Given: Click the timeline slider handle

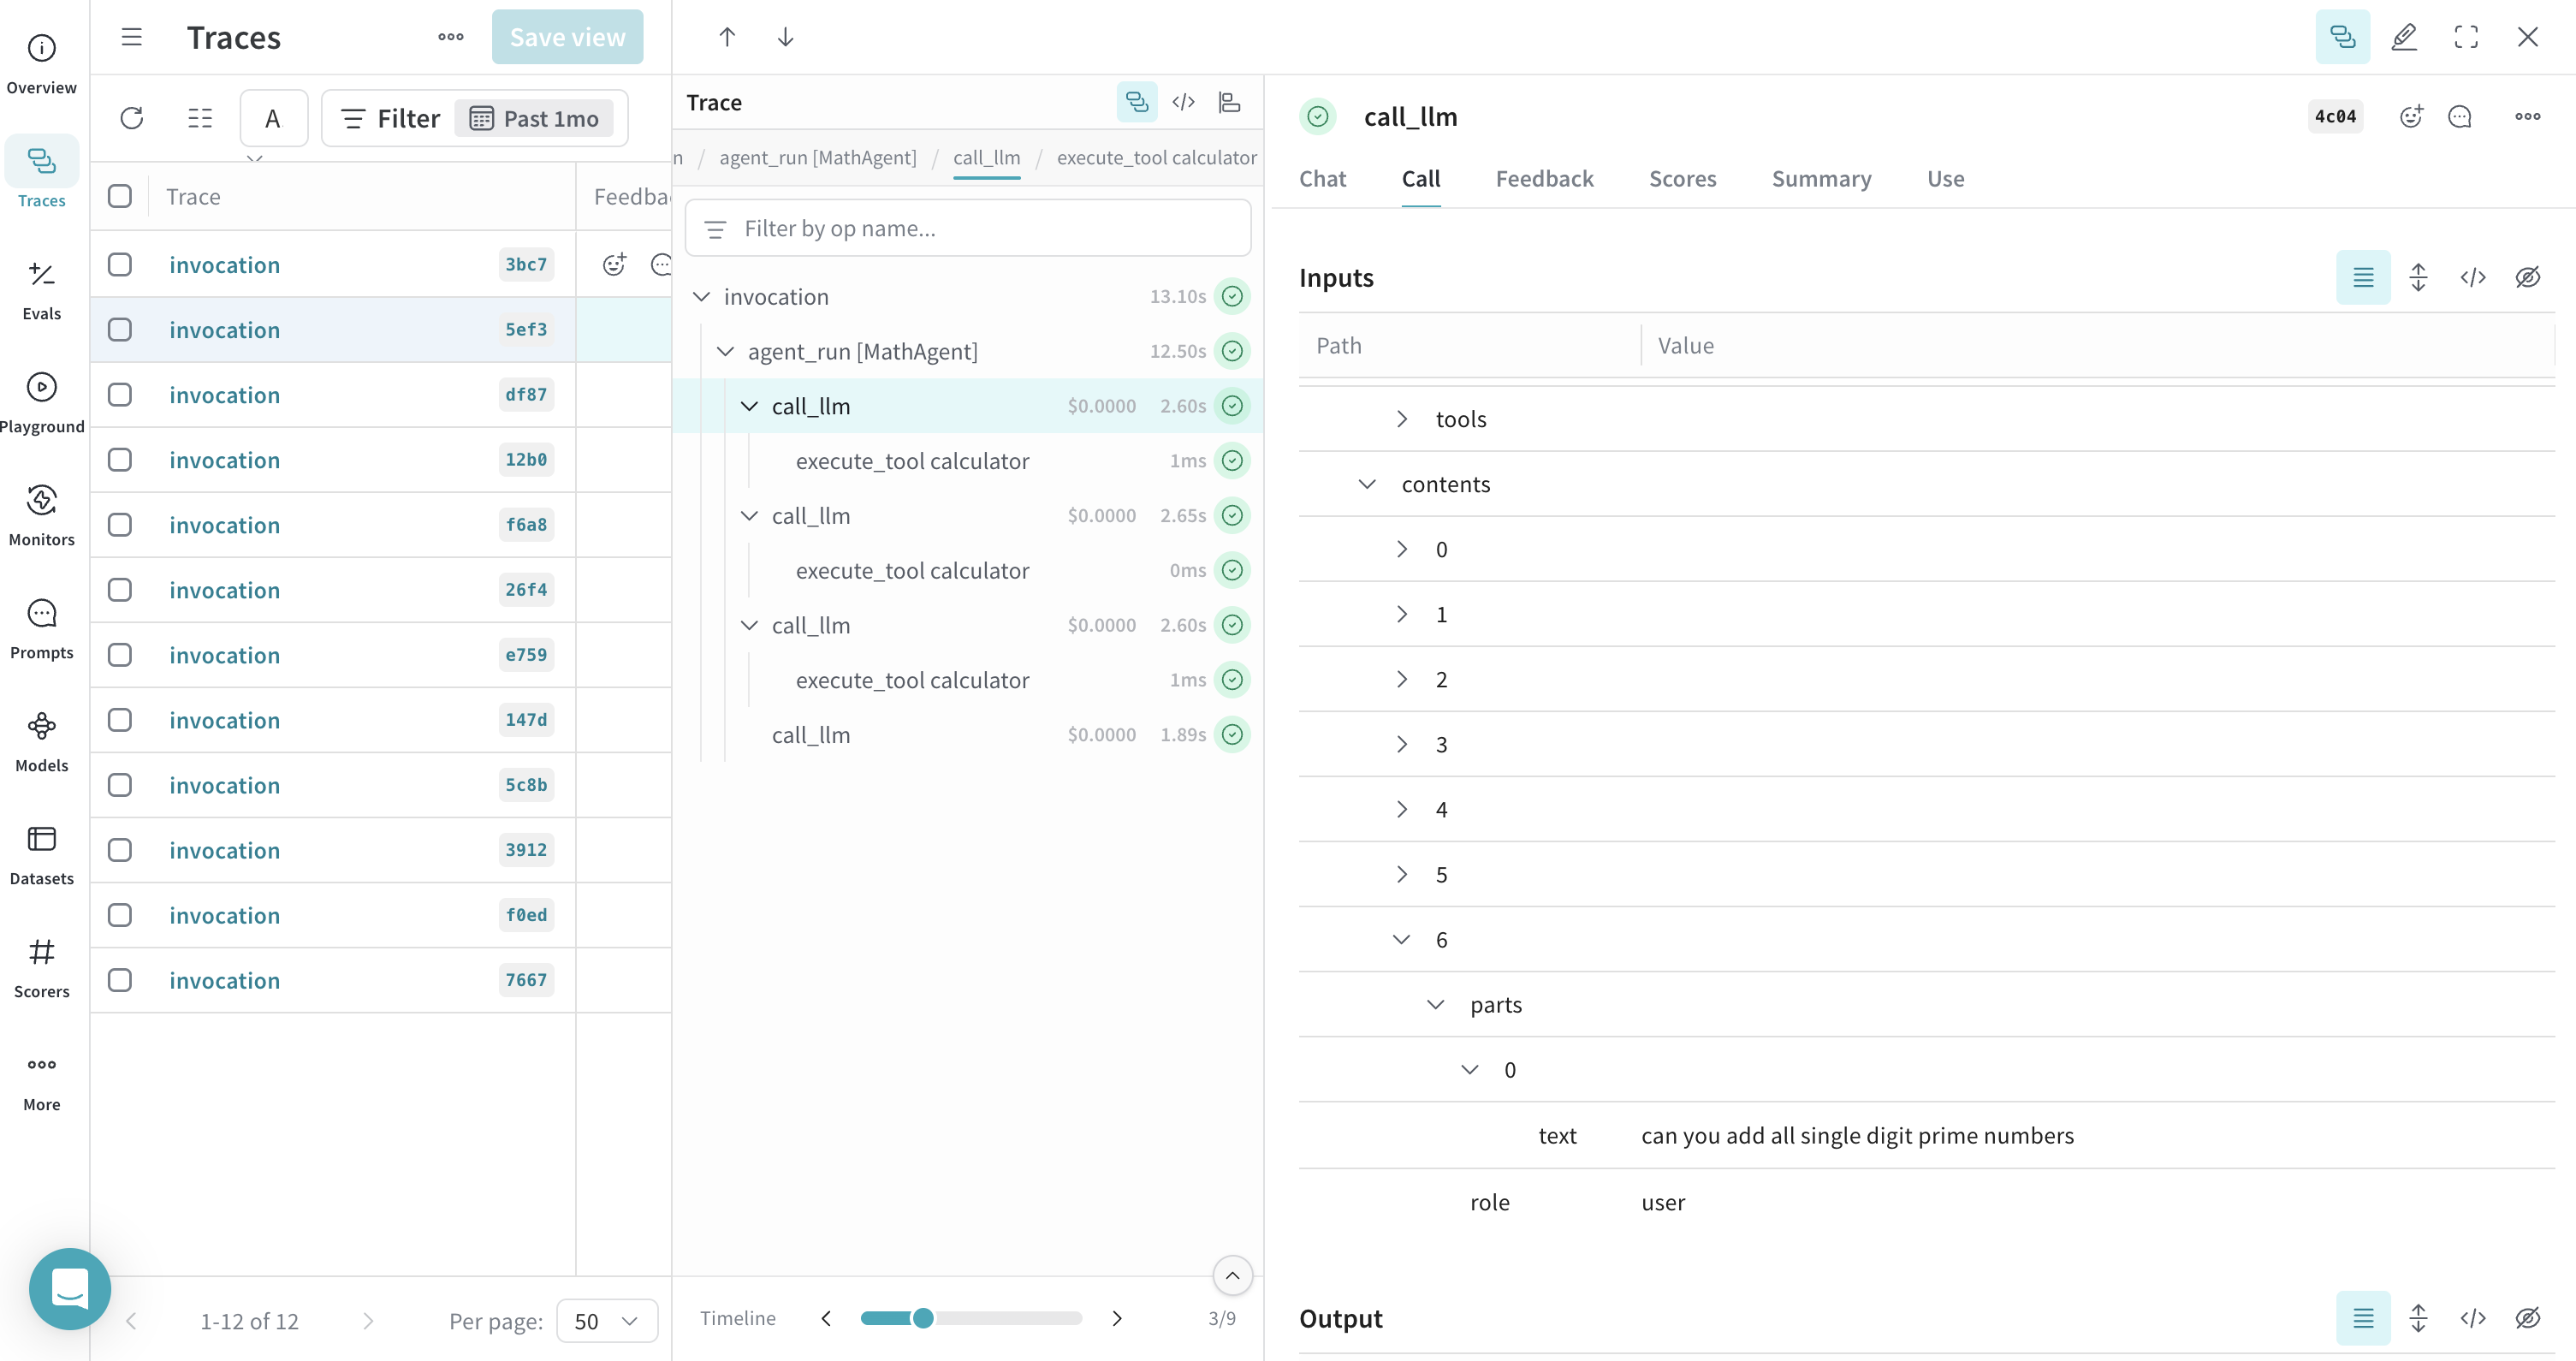Looking at the screenshot, I should 923,1318.
